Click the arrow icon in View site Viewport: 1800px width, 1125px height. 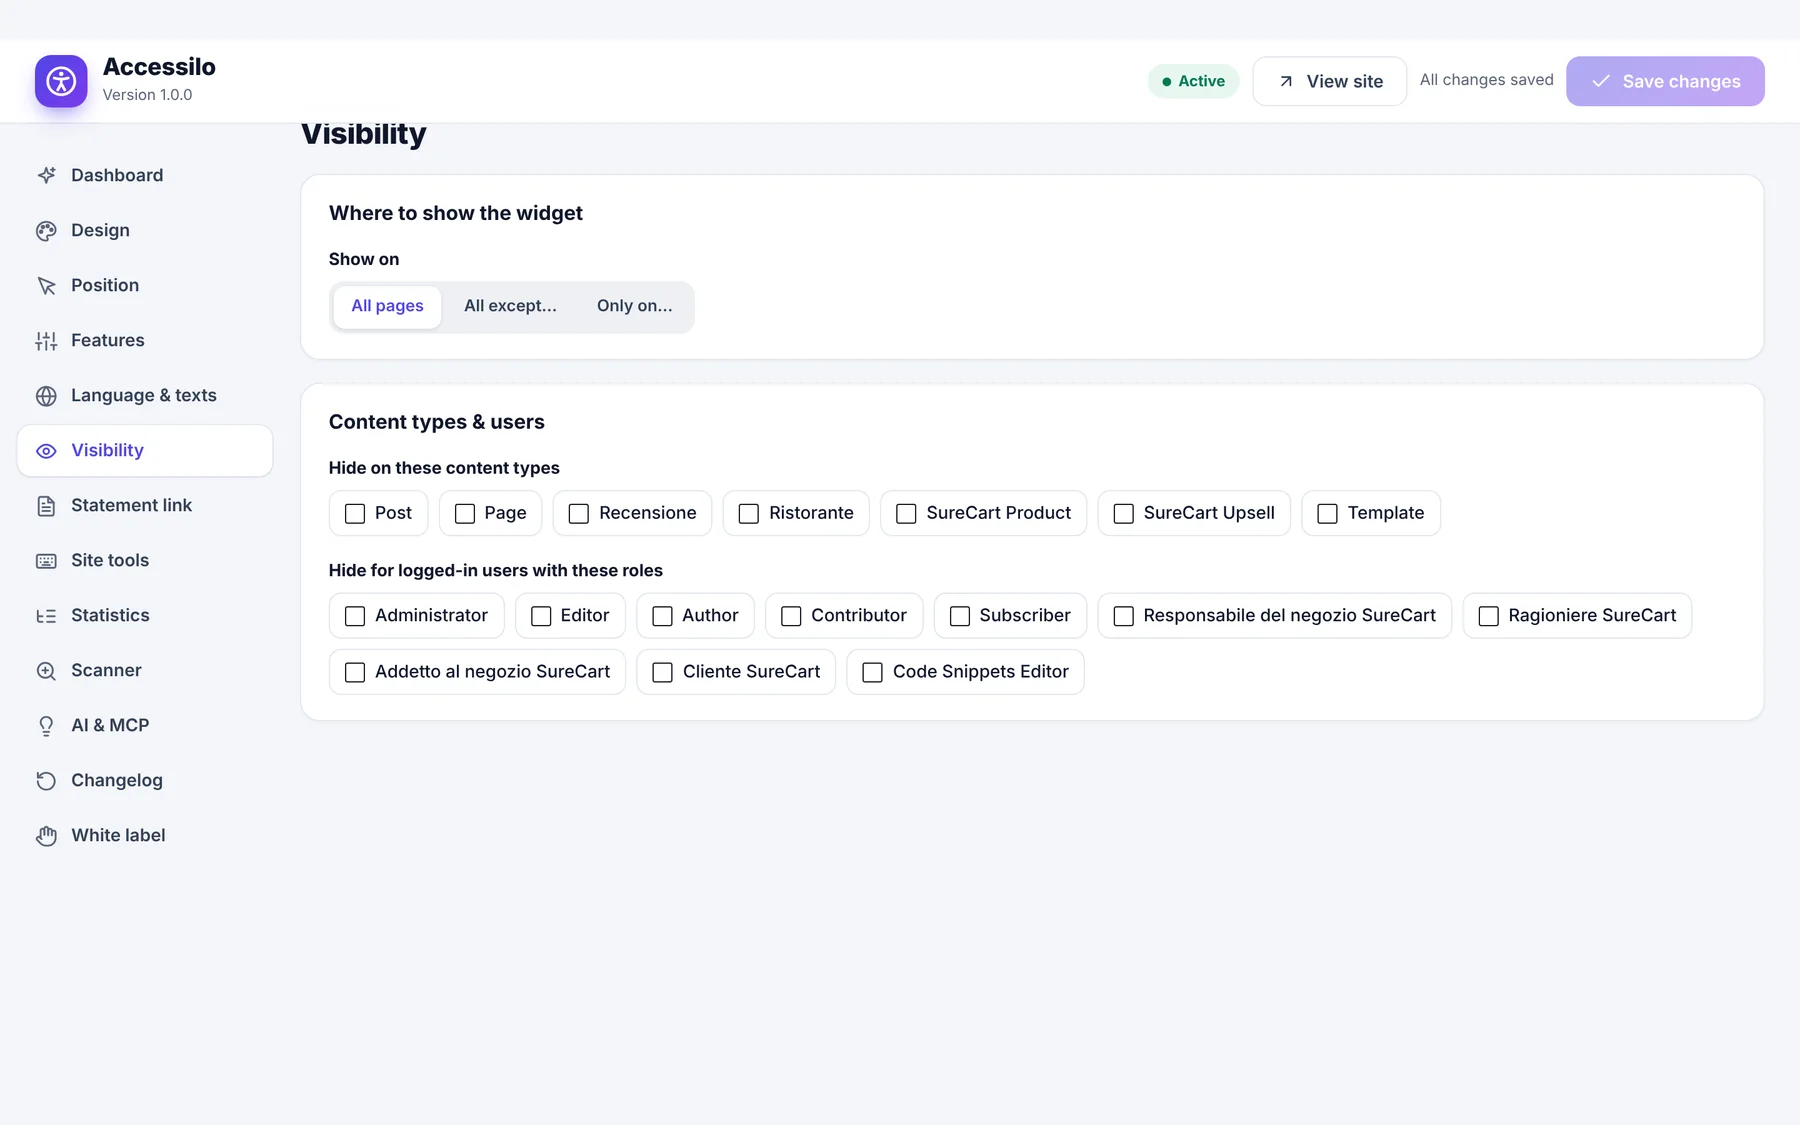(1286, 82)
